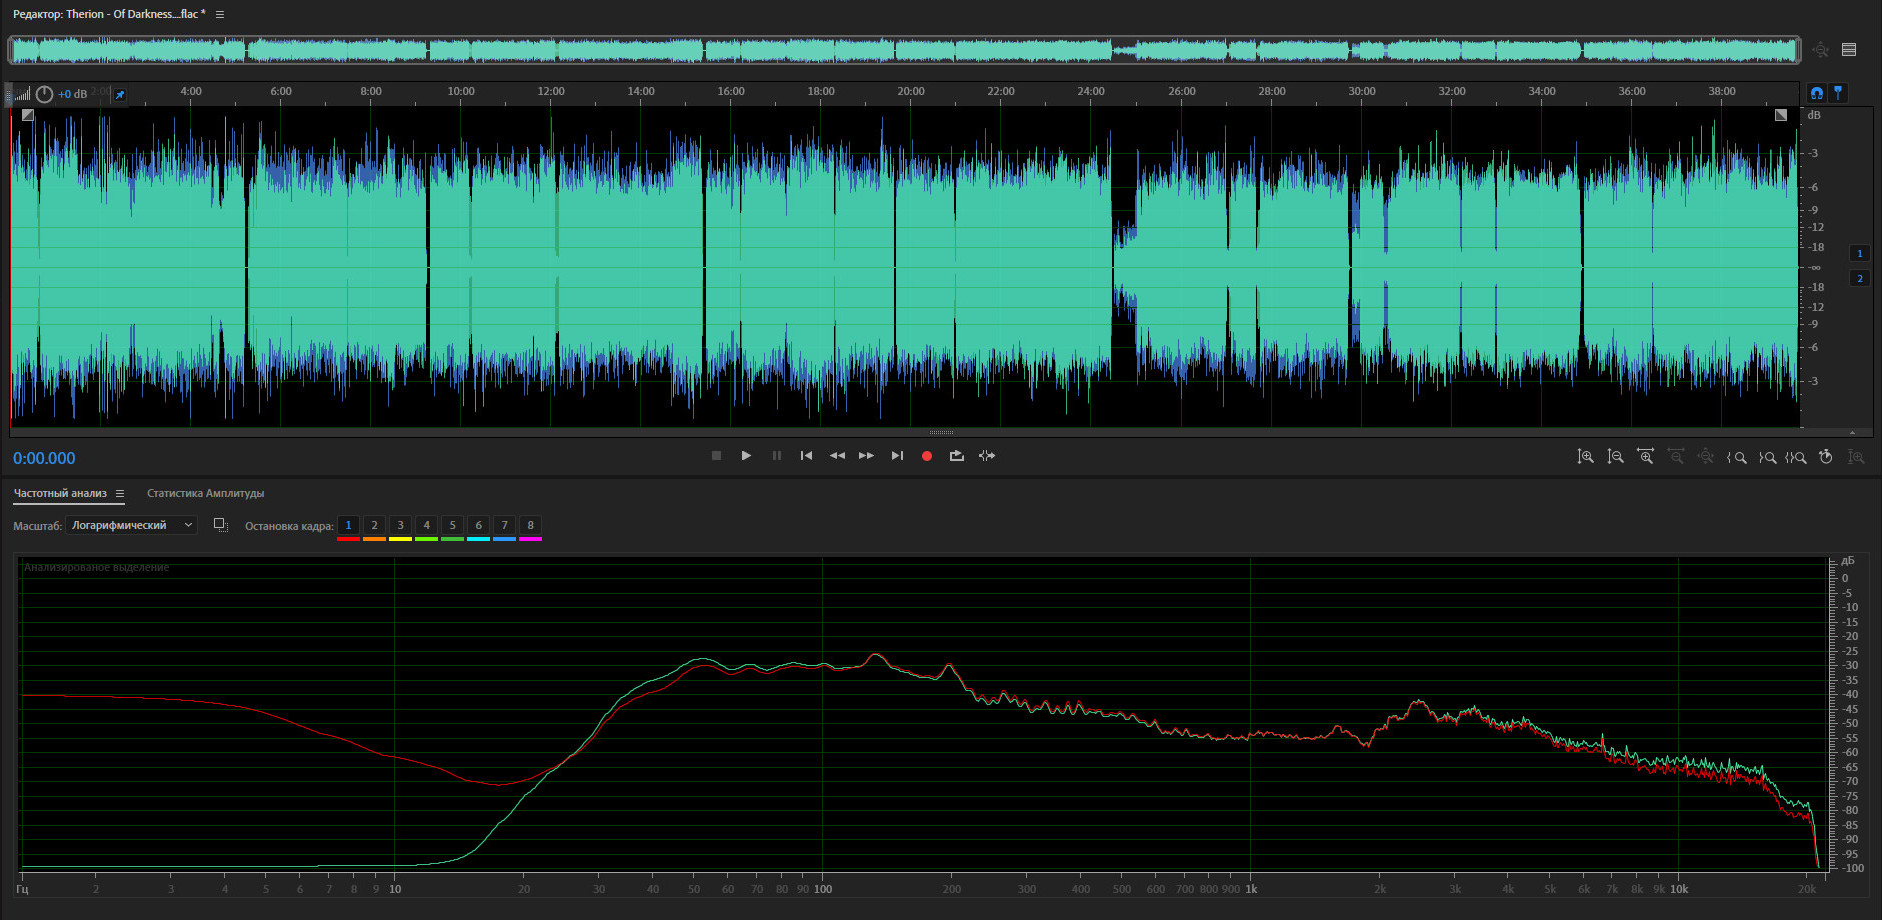Jump to previous marker with the skip-back icon
The image size is (1882, 920).
click(x=806, y=456)
